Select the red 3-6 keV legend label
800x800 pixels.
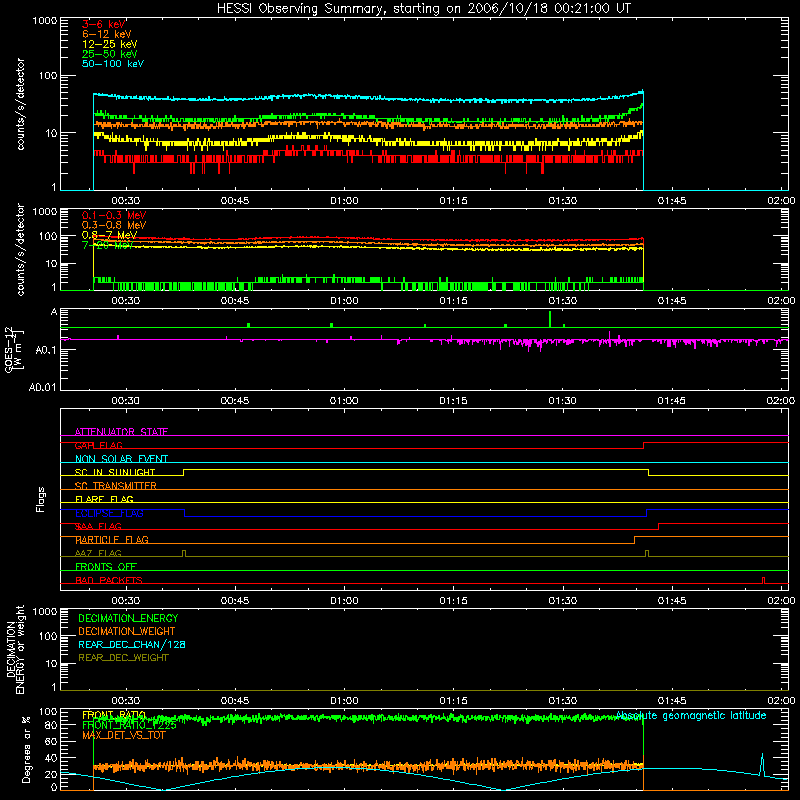click(x=103, y=24)
